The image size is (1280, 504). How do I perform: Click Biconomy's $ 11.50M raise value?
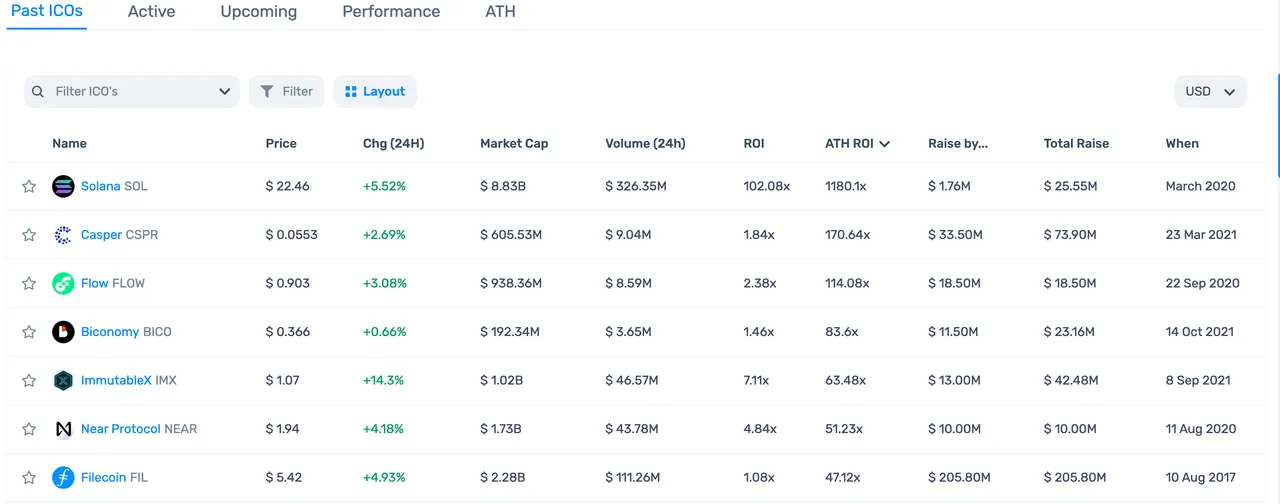(954, 332)
